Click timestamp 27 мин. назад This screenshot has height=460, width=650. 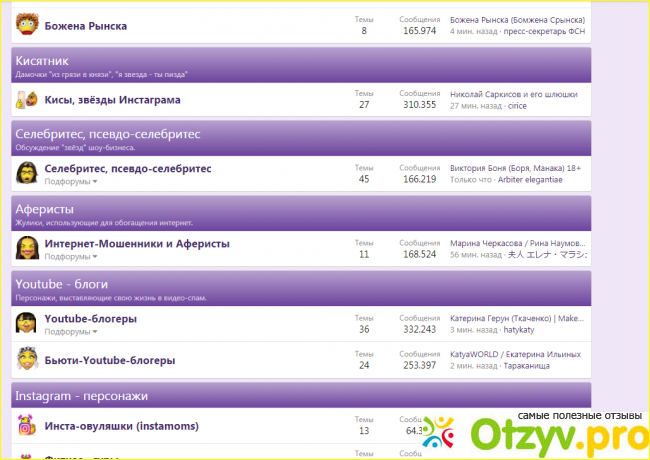coord(476,106)
